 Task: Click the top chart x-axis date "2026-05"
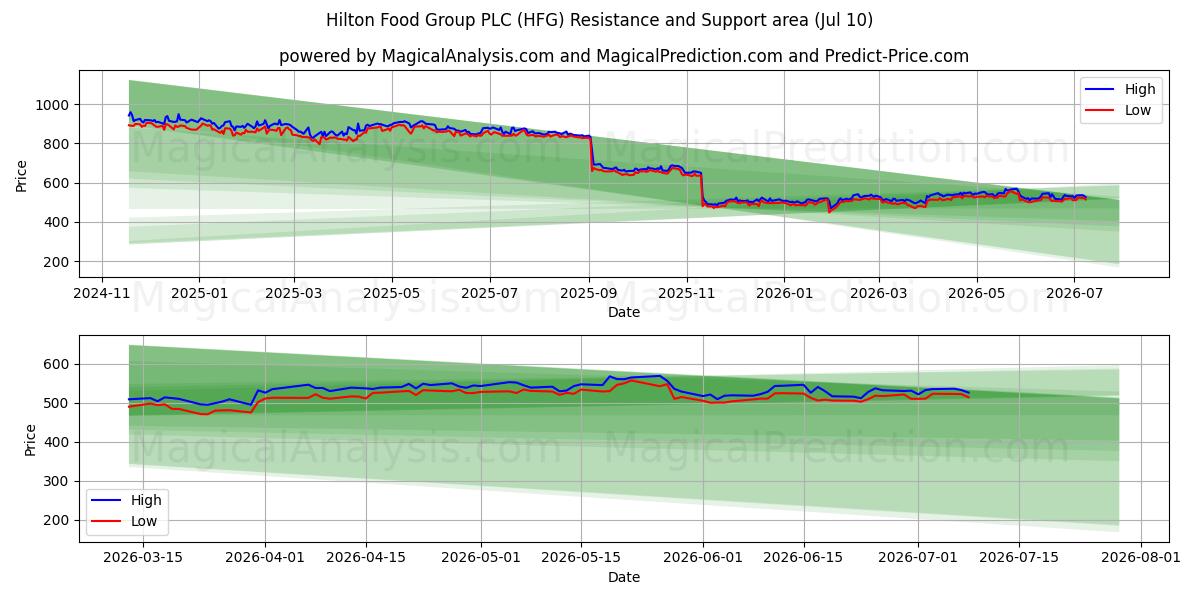[976, 294]
